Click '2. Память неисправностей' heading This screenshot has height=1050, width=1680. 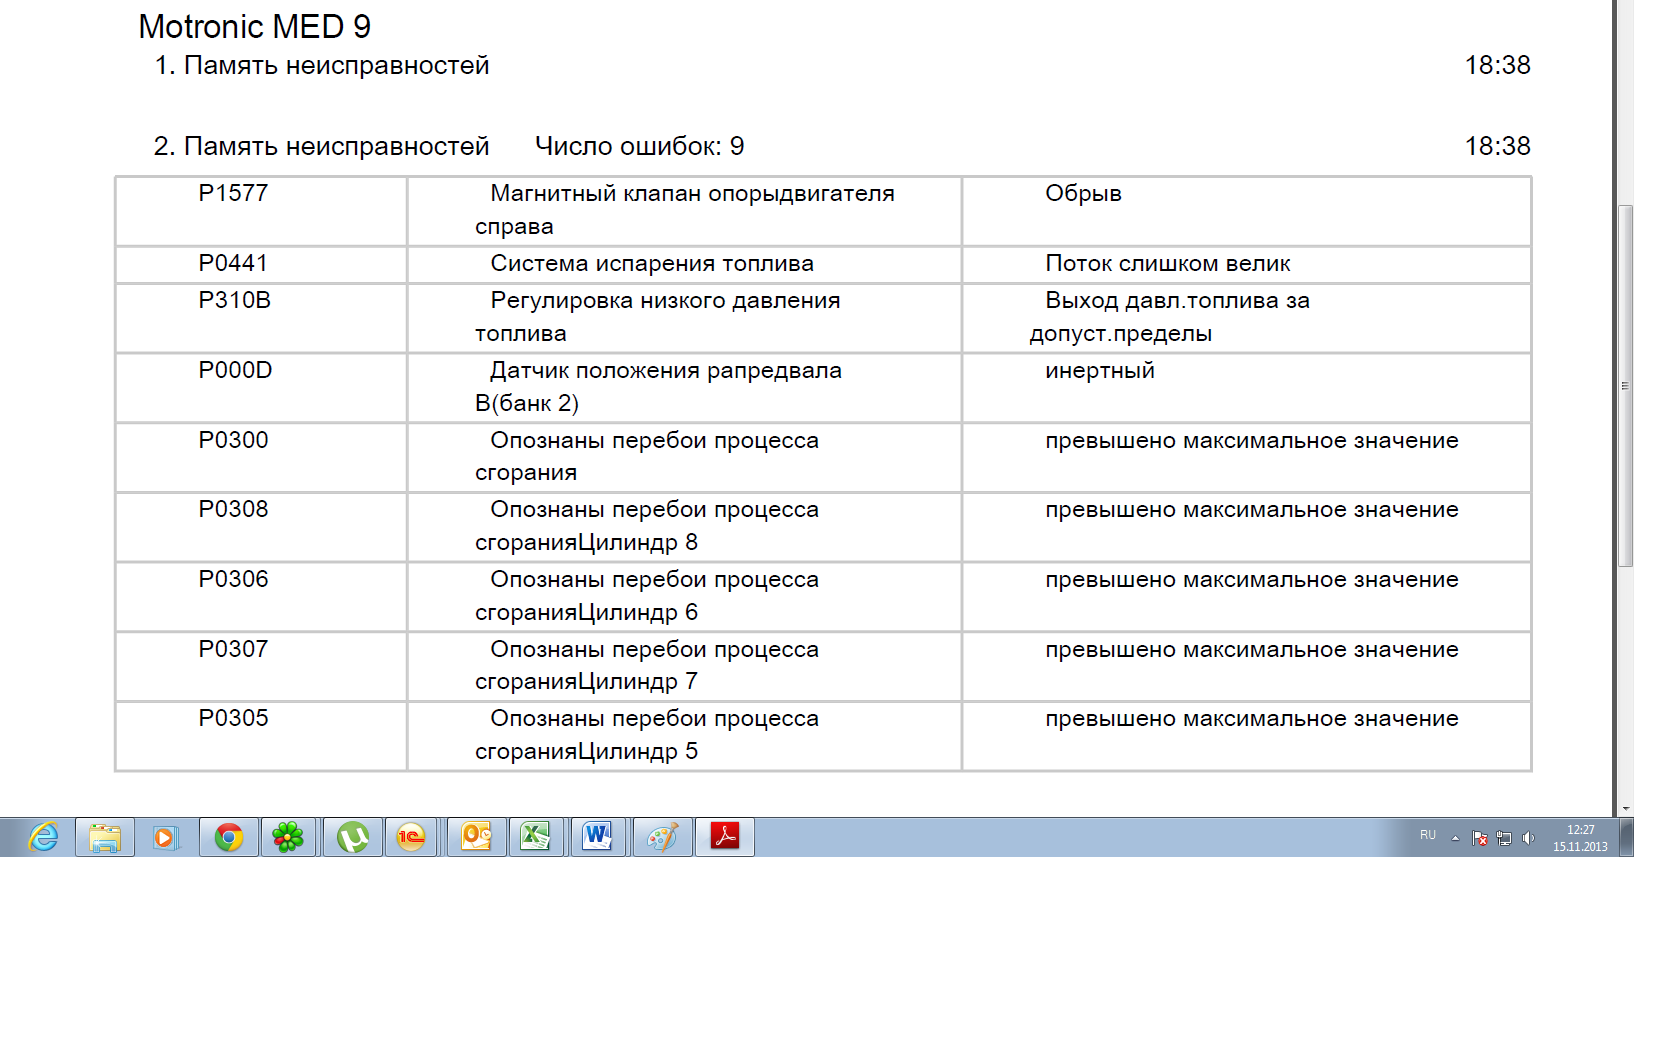pyautogui.click(x=321, y=146)
